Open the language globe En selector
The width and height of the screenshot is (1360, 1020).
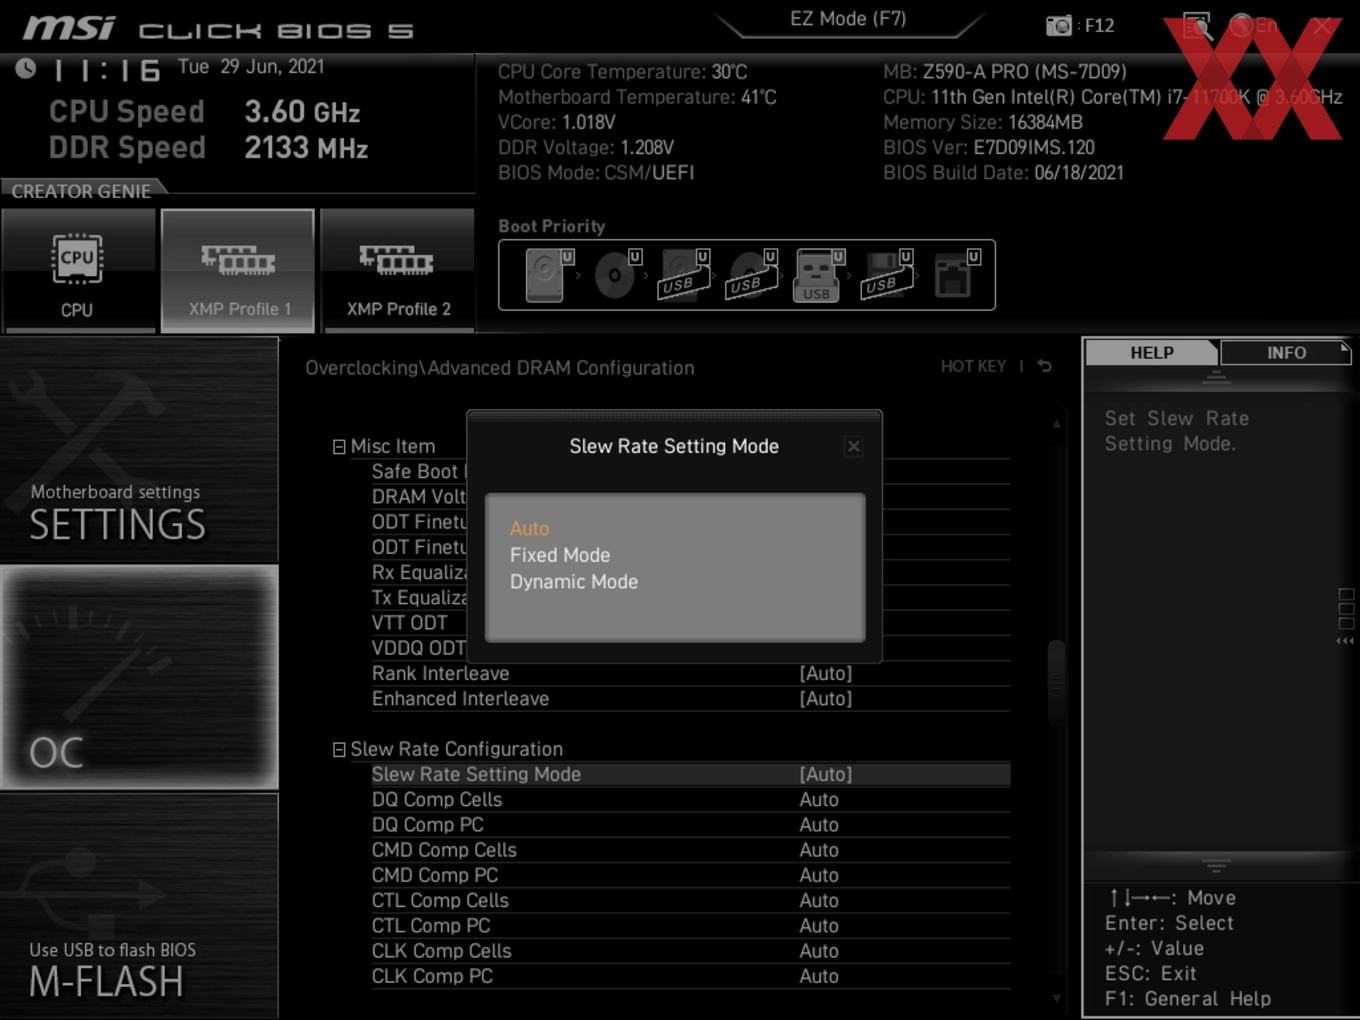pyautogui.click(x=1254, y=26)
